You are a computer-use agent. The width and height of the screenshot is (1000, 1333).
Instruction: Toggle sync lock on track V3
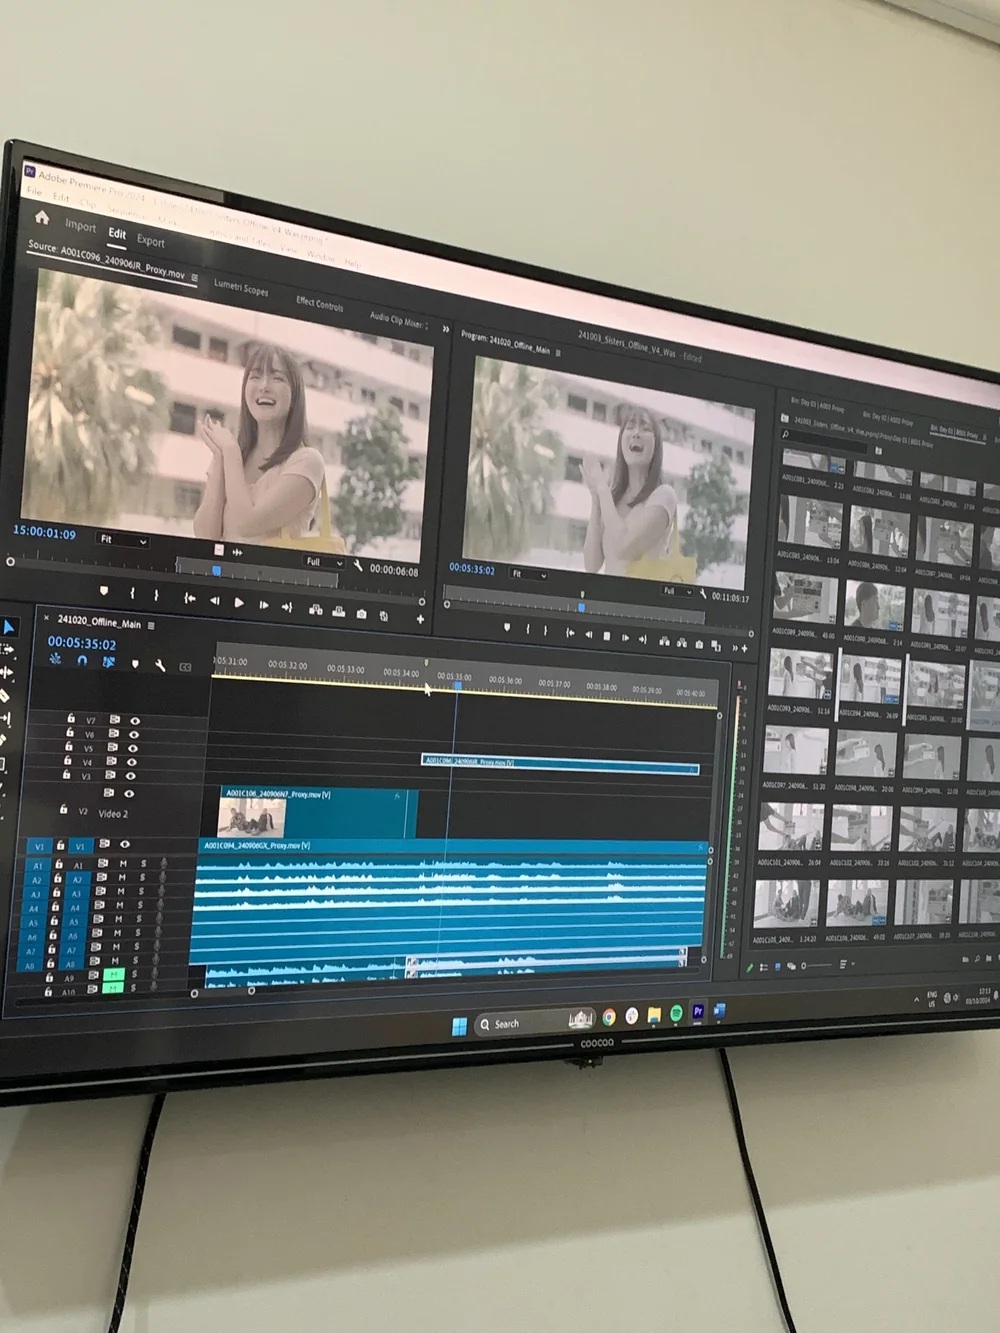[111, 774]
